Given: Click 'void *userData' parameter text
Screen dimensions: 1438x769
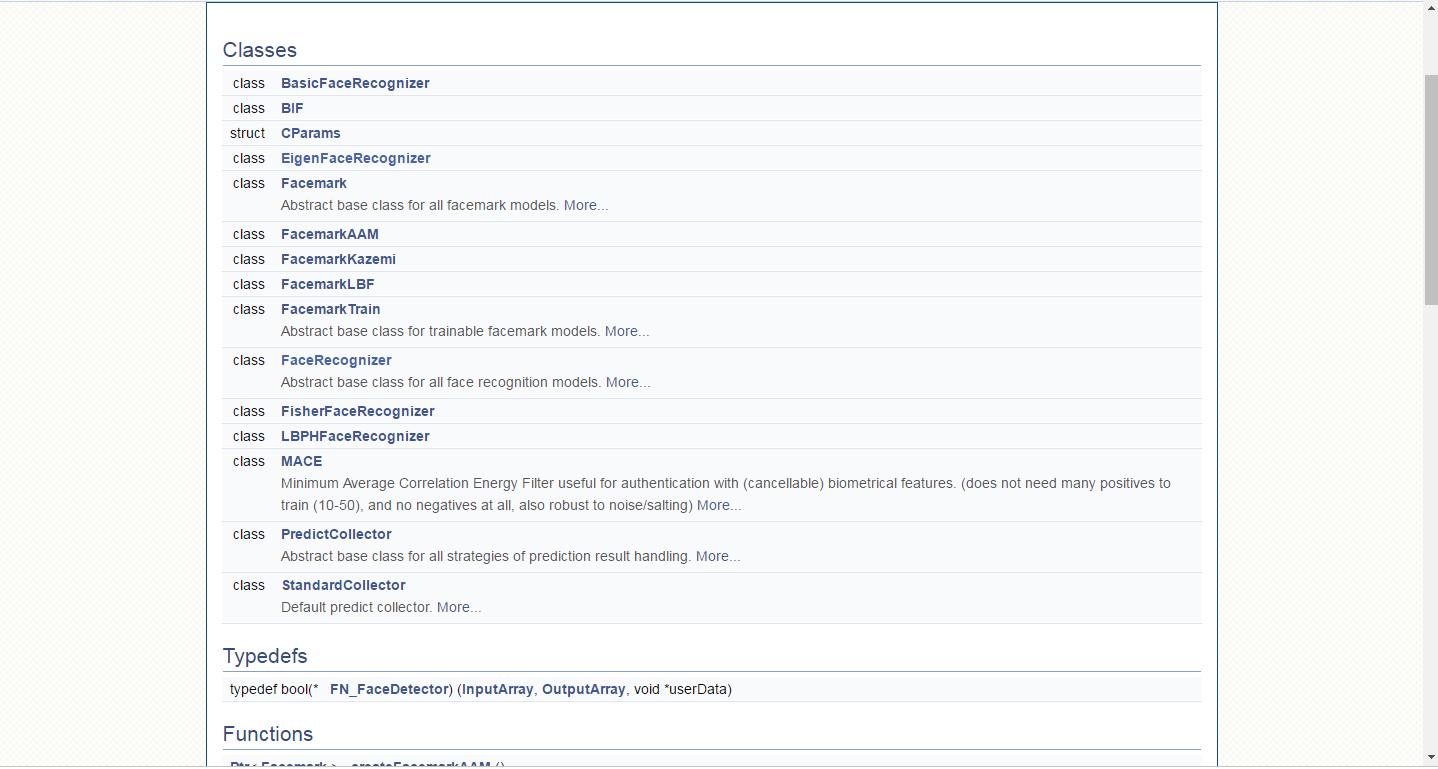Looking at the screenshot, I should 680,689.
